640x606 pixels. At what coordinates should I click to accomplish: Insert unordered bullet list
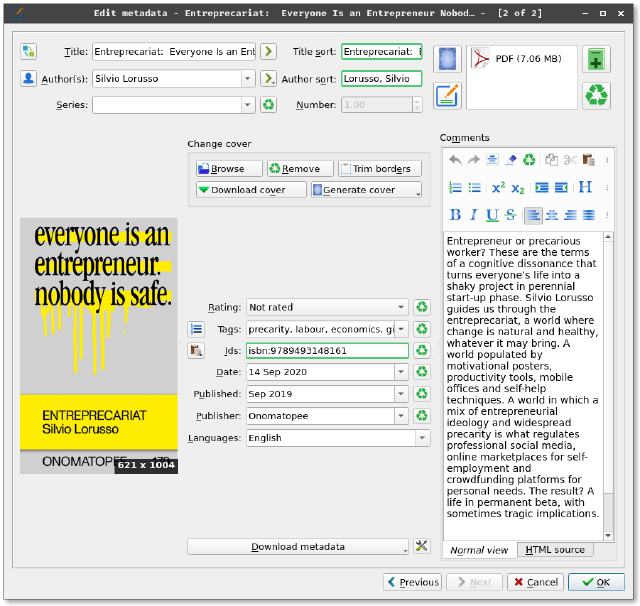pyautogui.click(x=474, y=188)
